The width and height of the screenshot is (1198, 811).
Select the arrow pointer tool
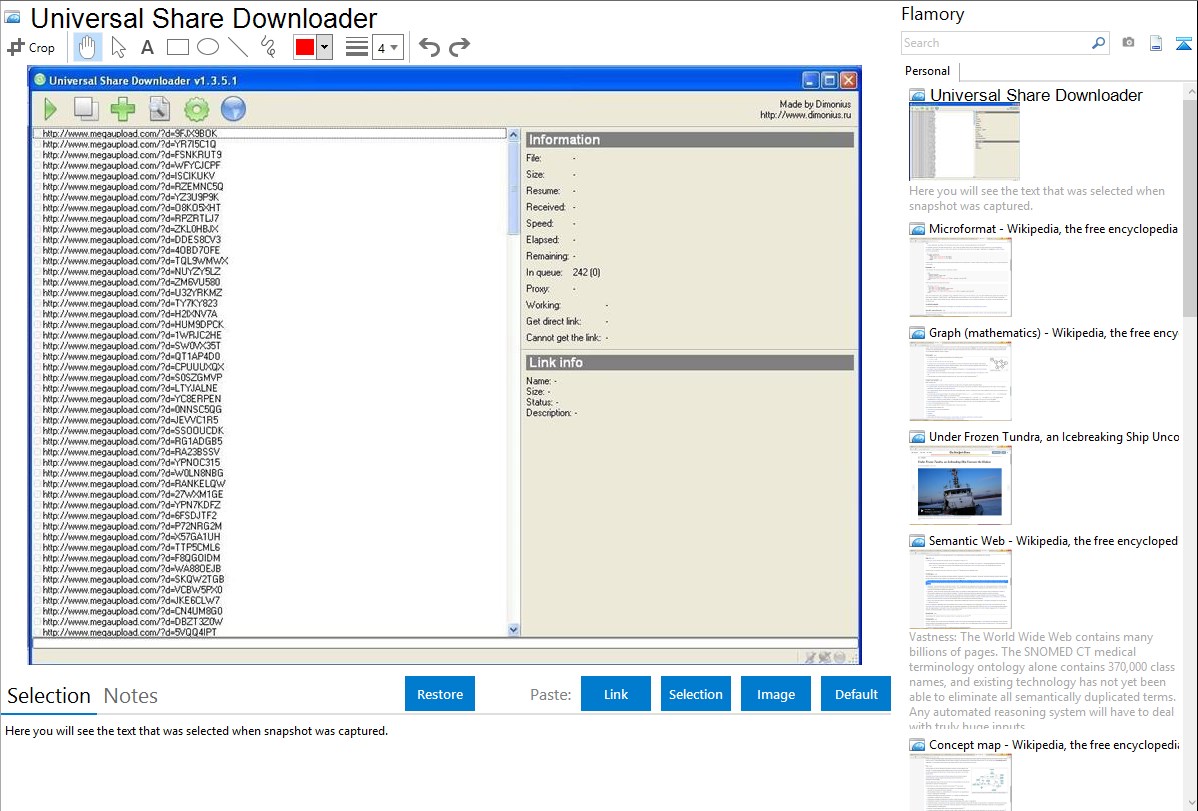click(118, 47)
